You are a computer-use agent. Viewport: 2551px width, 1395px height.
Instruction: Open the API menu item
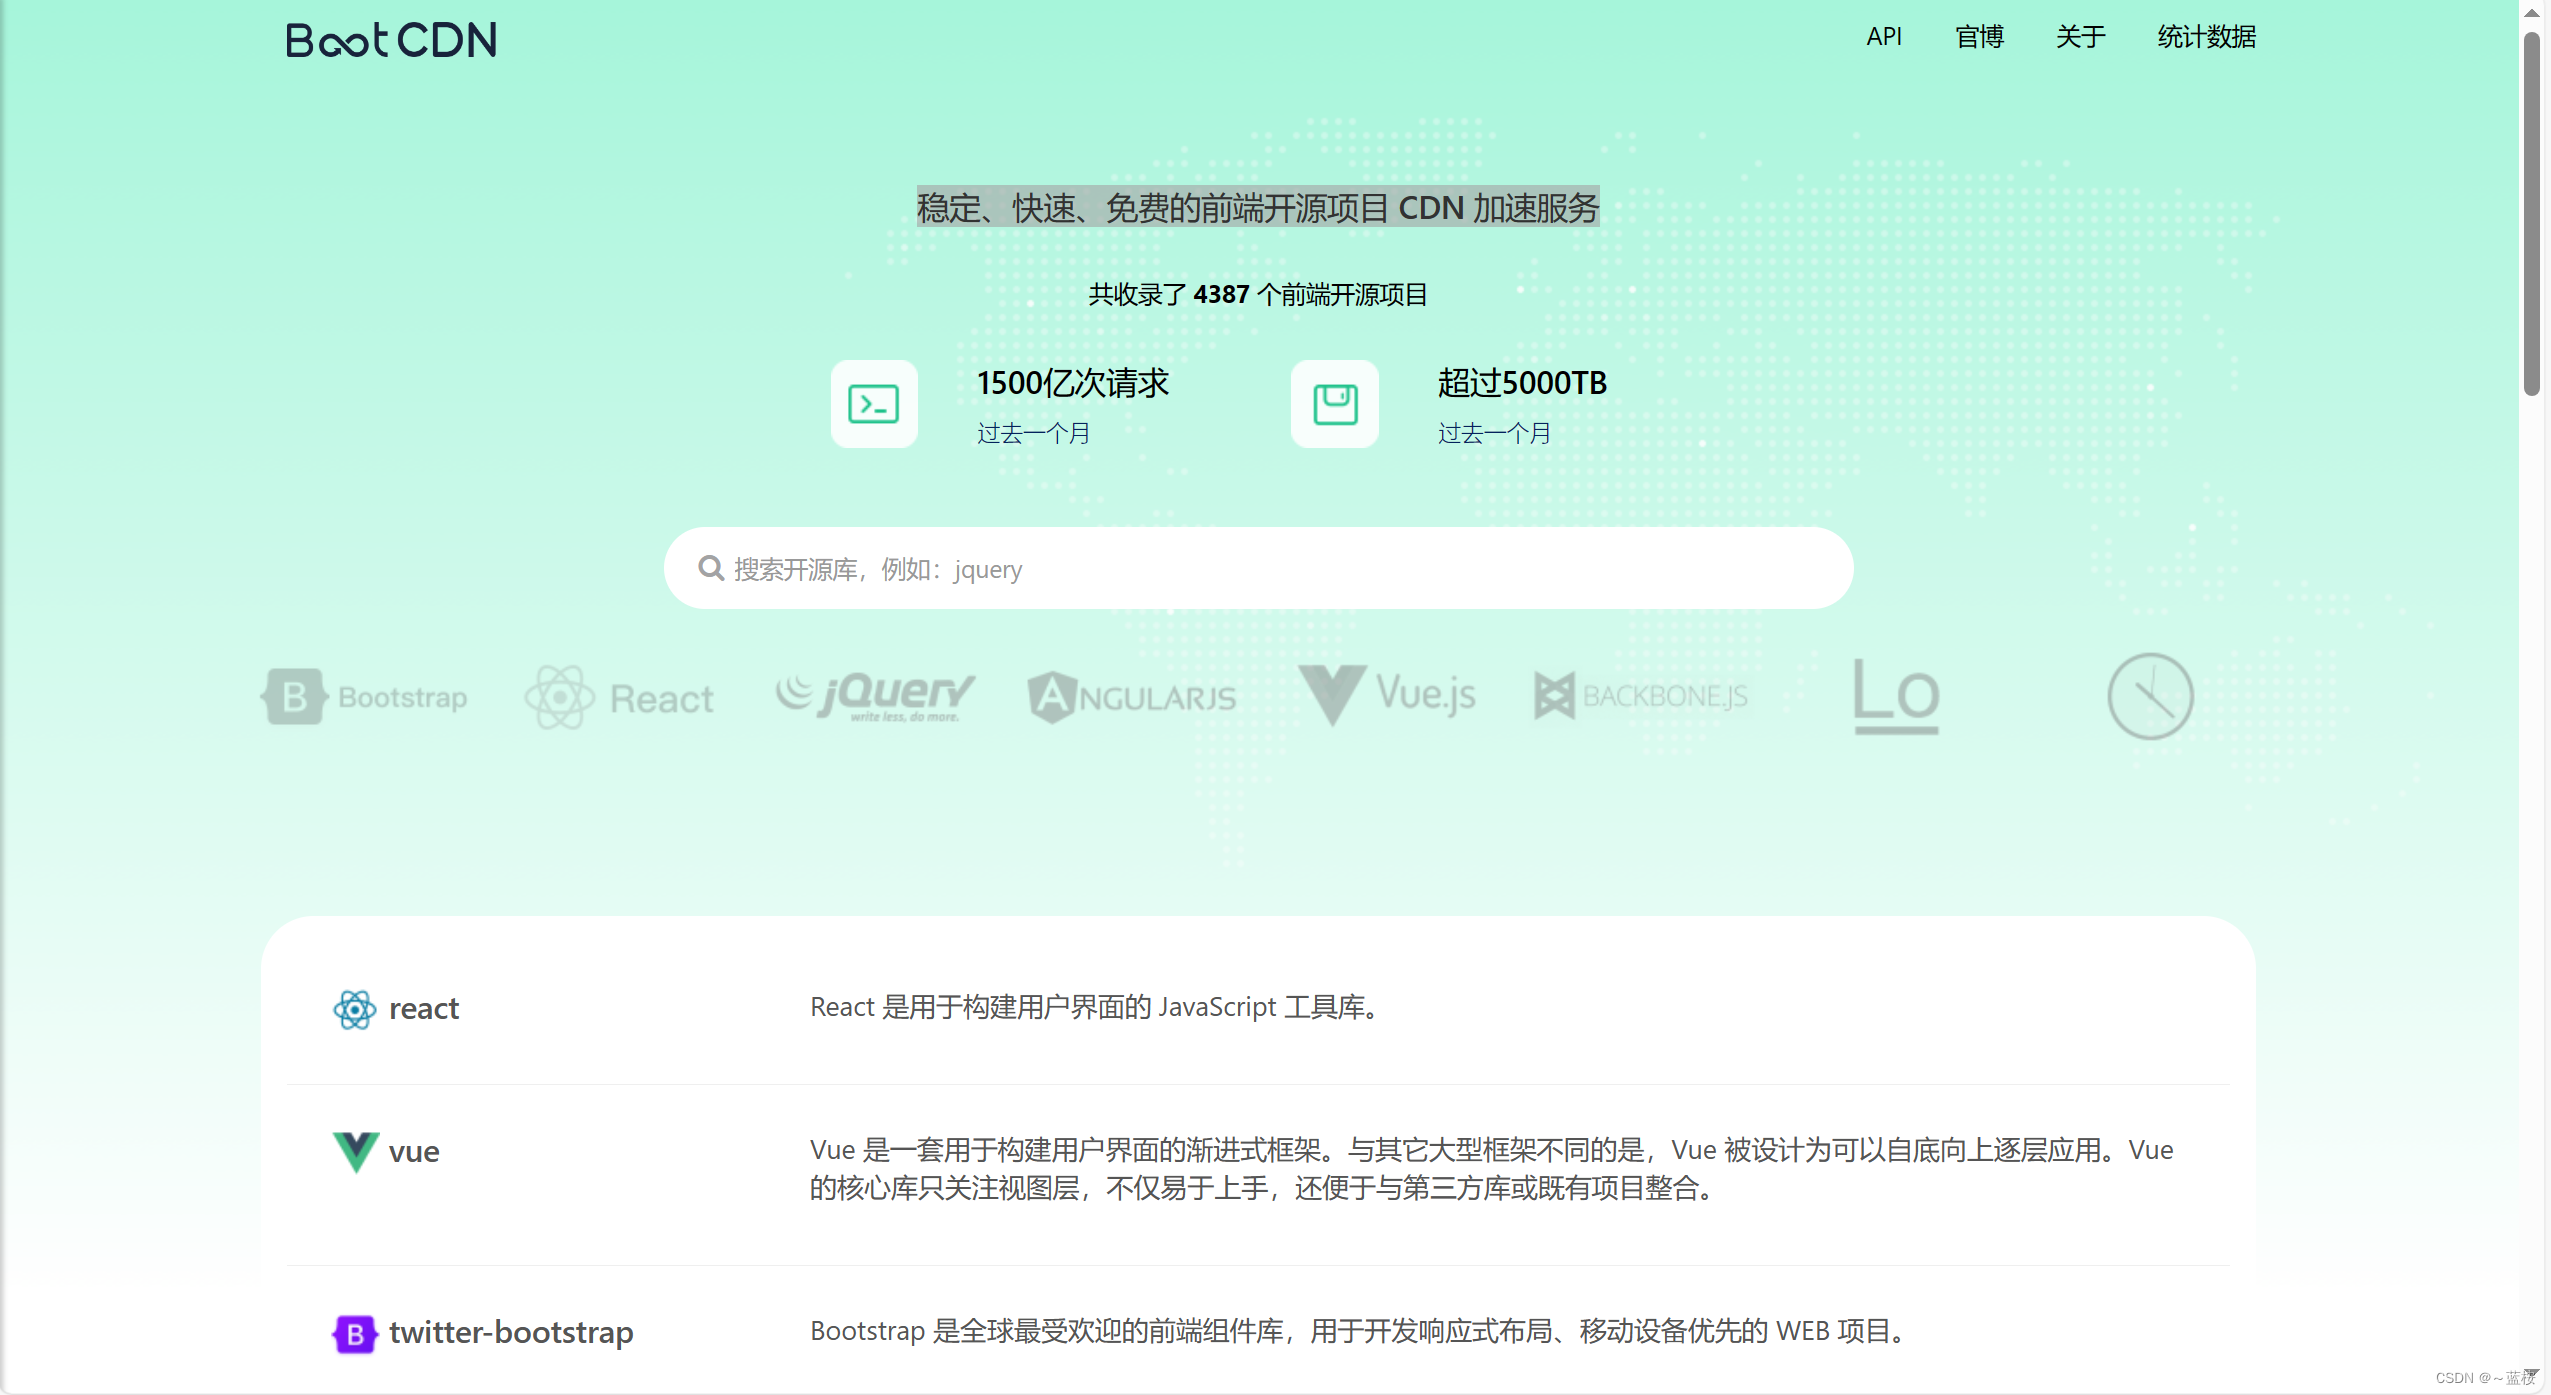[1884, 37]
